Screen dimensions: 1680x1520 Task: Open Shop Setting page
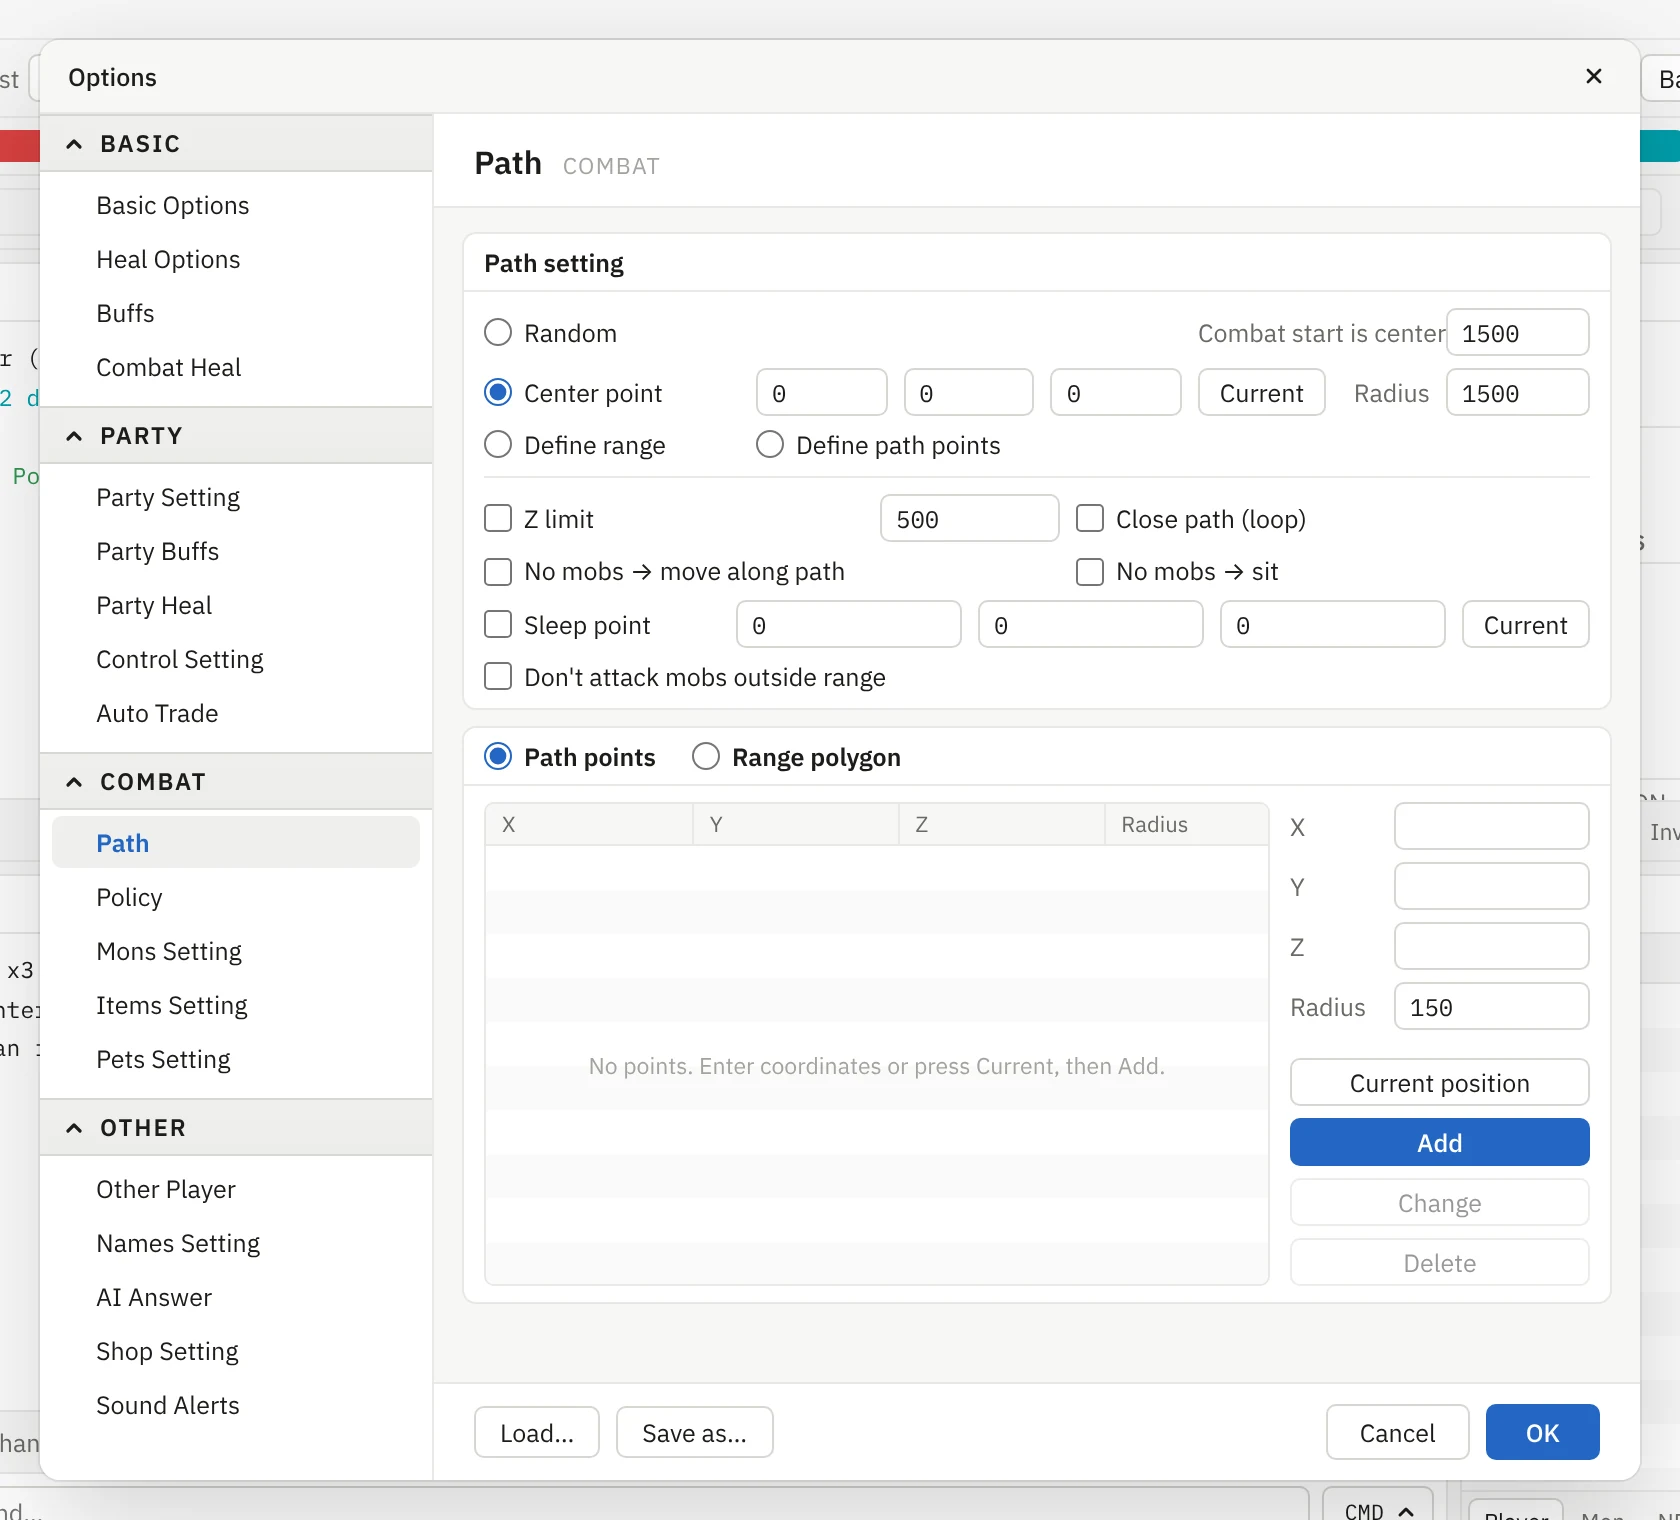click(236, 1351)
